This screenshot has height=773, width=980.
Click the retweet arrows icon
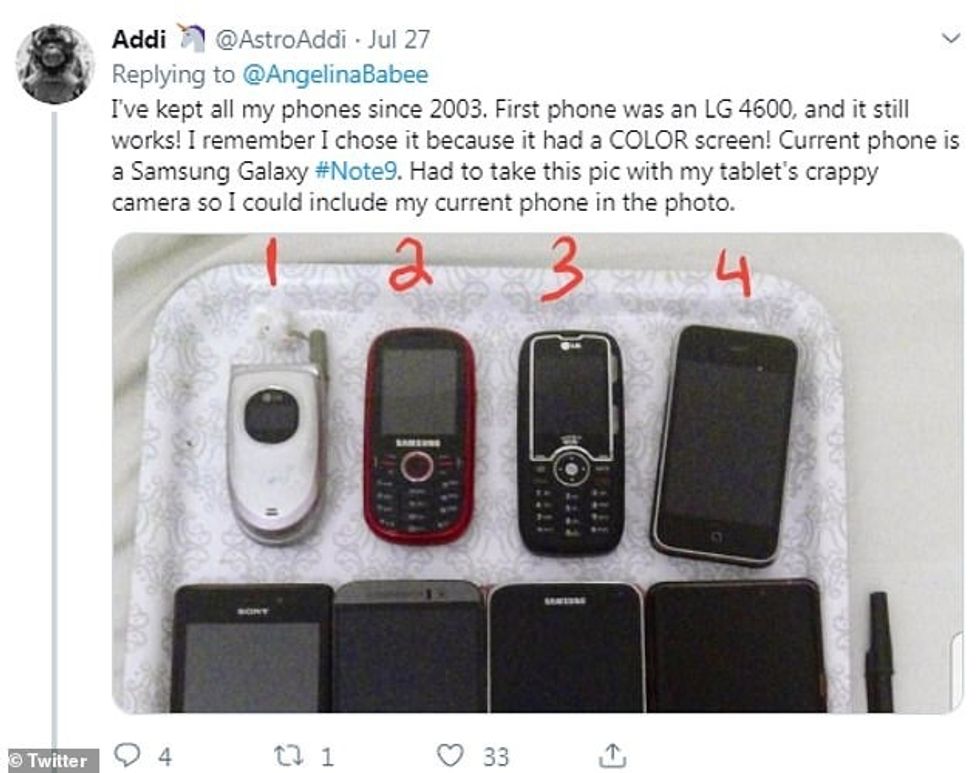(x=289, y=756)
